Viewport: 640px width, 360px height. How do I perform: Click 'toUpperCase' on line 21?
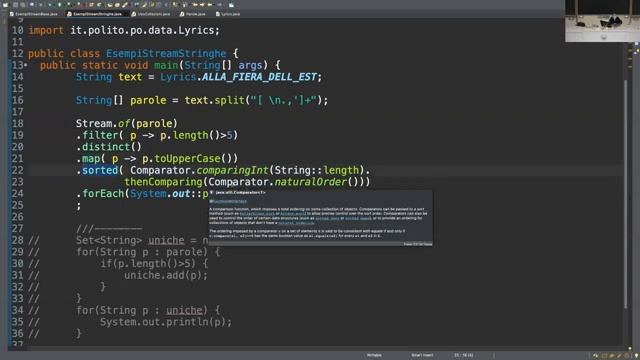[187, 159]
